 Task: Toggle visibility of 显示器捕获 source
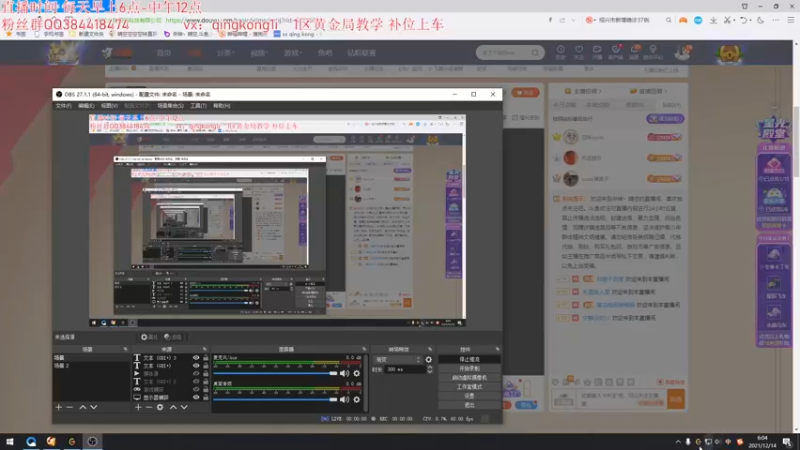(x=196, y=397)
